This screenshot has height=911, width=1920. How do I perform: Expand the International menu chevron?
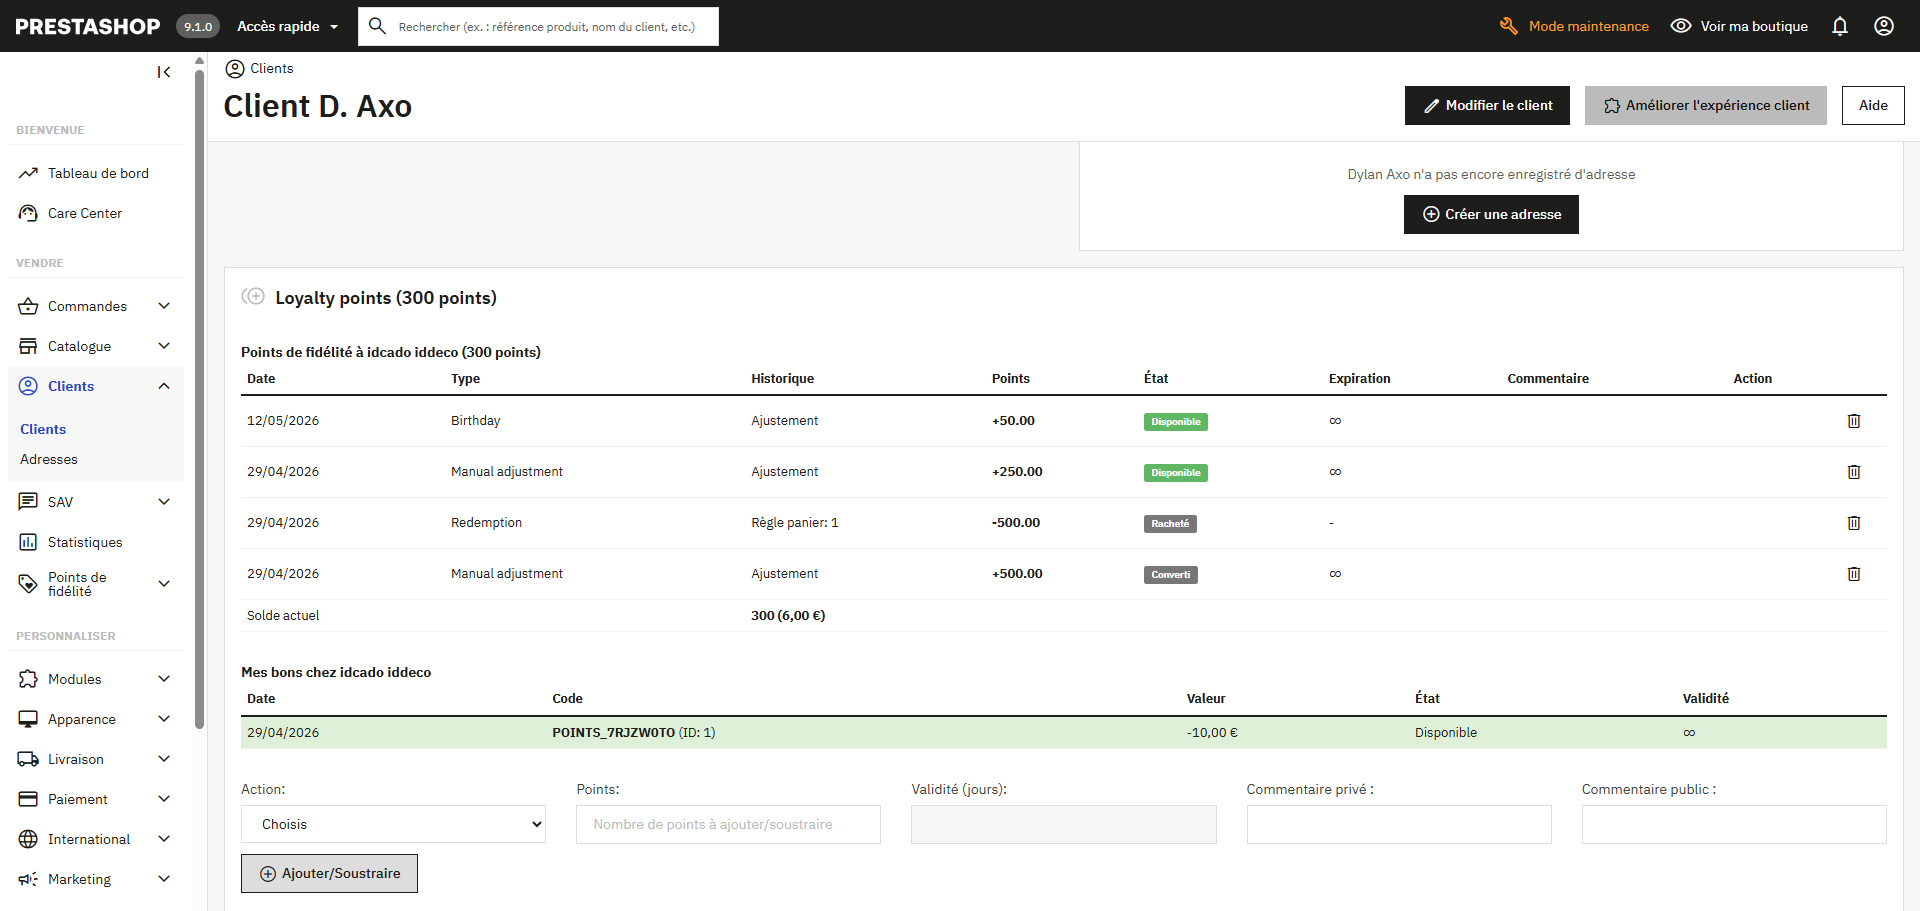coord(164,839)
